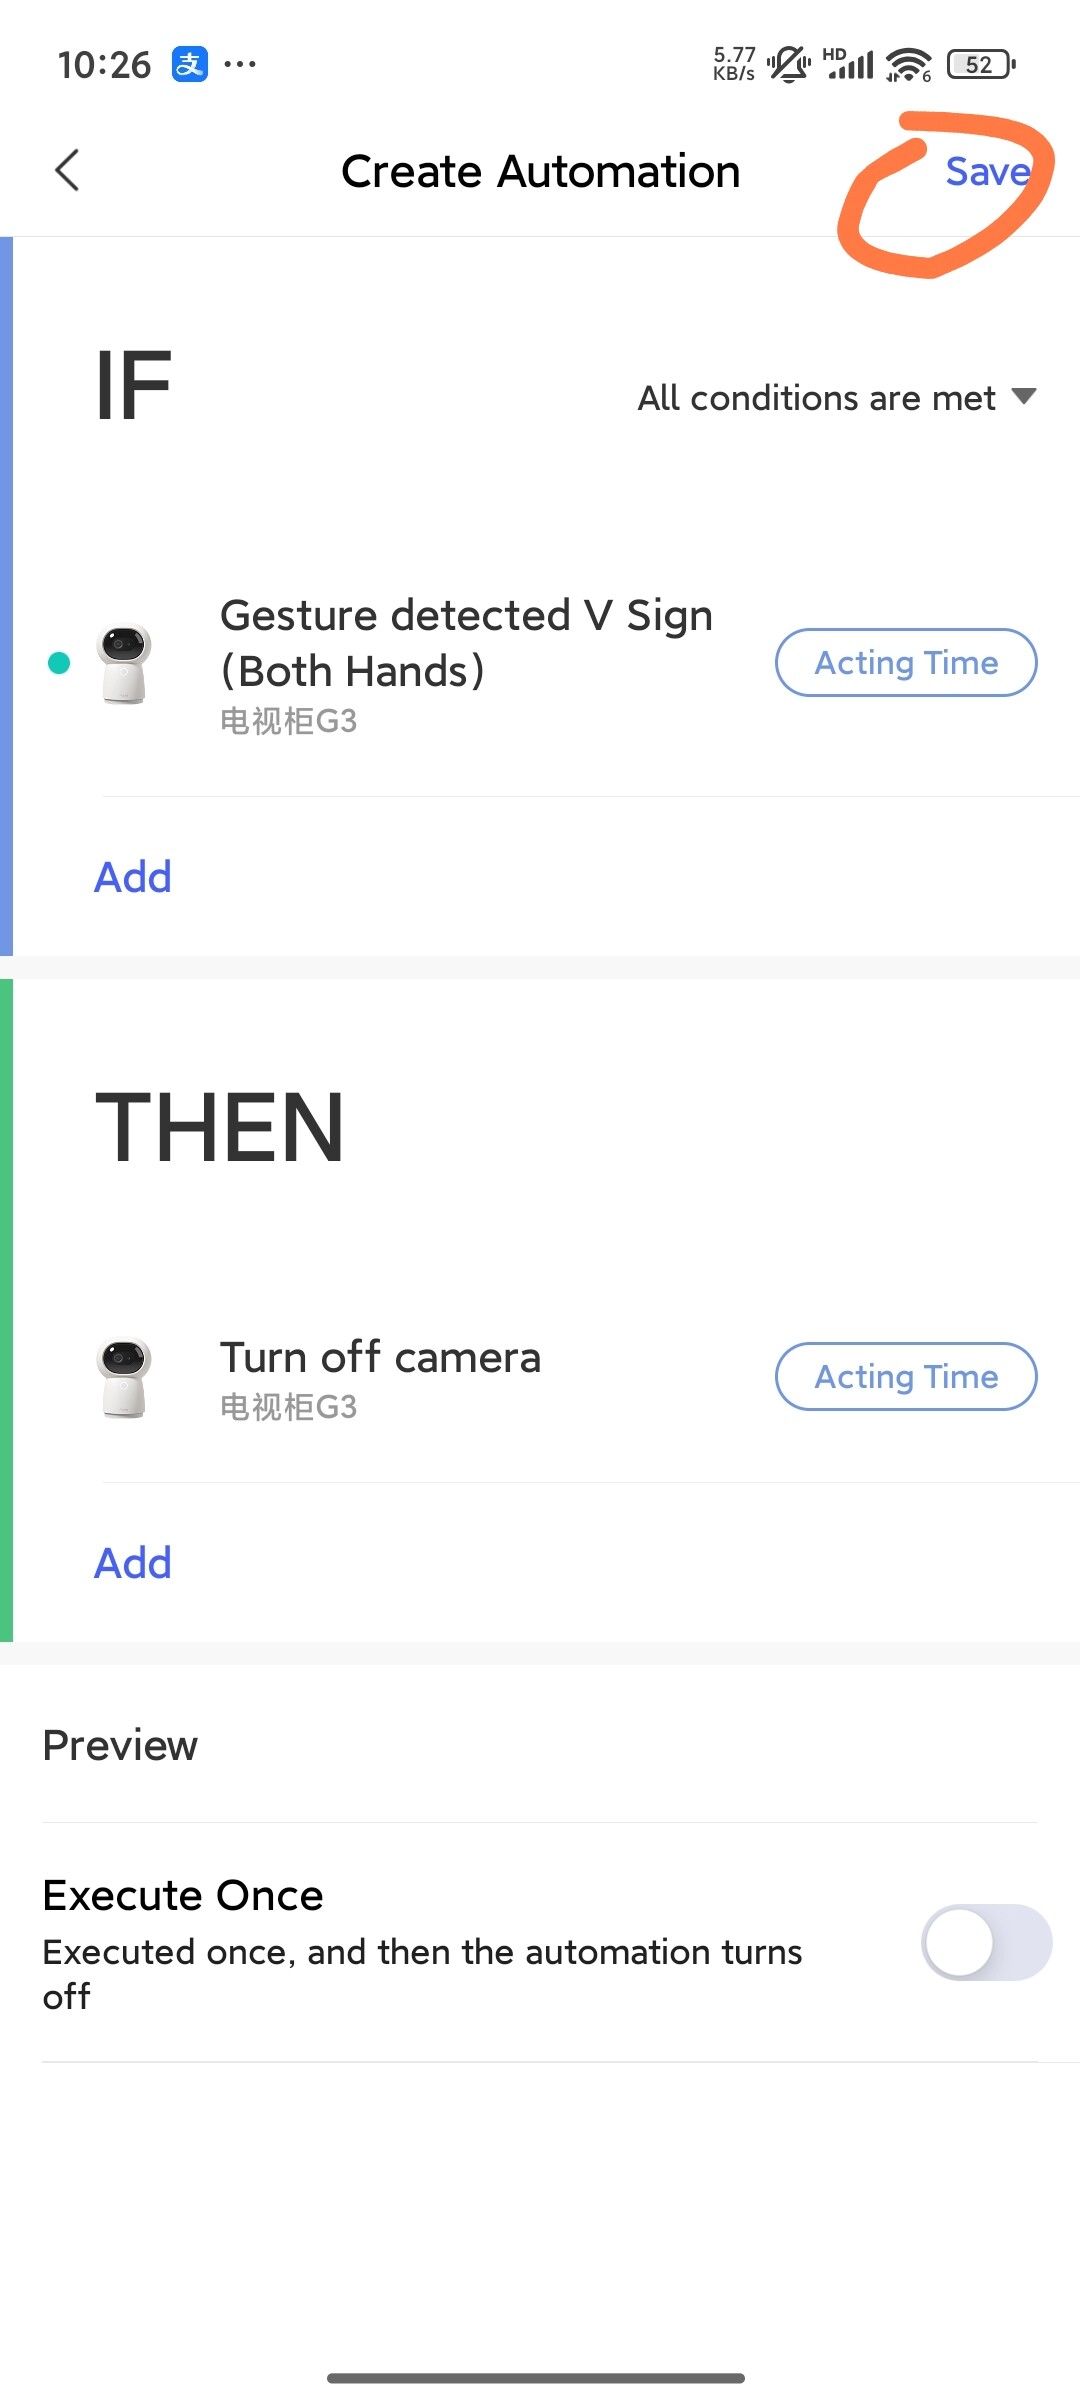
Task: Save the automation
Action: (987, 172)
